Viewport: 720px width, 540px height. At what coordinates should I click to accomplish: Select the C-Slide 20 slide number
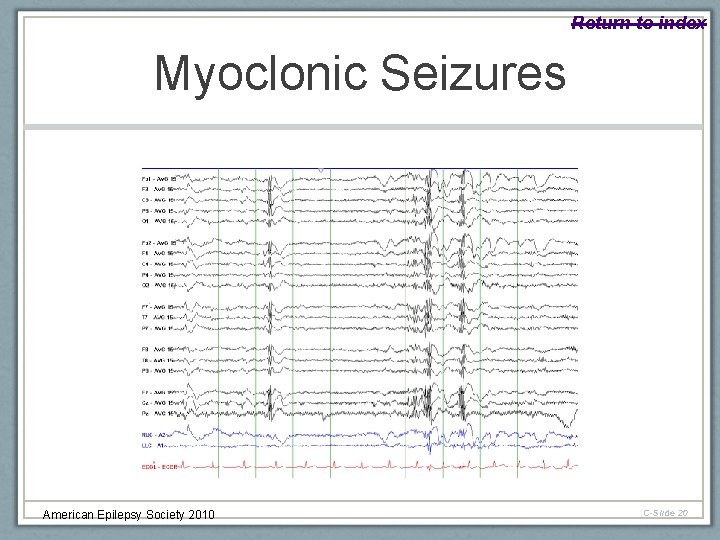click(x=665, y=513)
